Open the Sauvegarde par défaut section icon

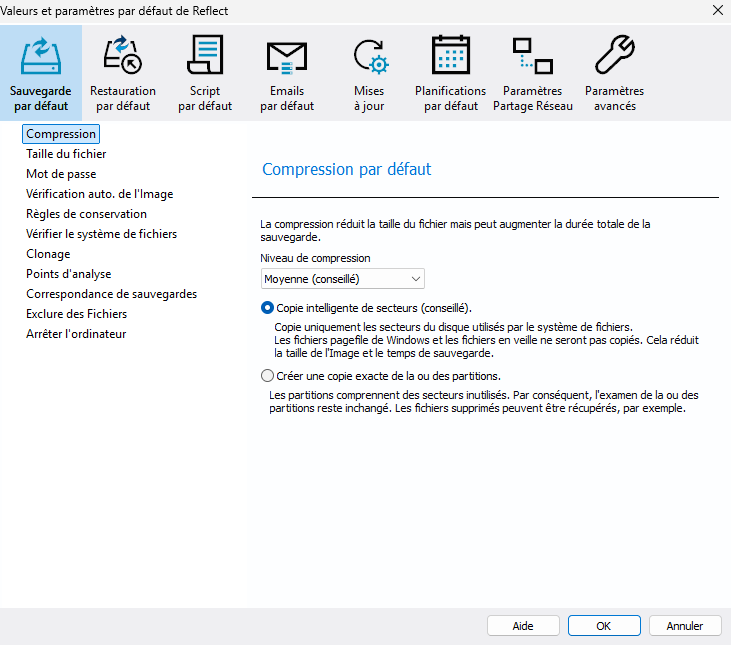click(x=41, y=55)
